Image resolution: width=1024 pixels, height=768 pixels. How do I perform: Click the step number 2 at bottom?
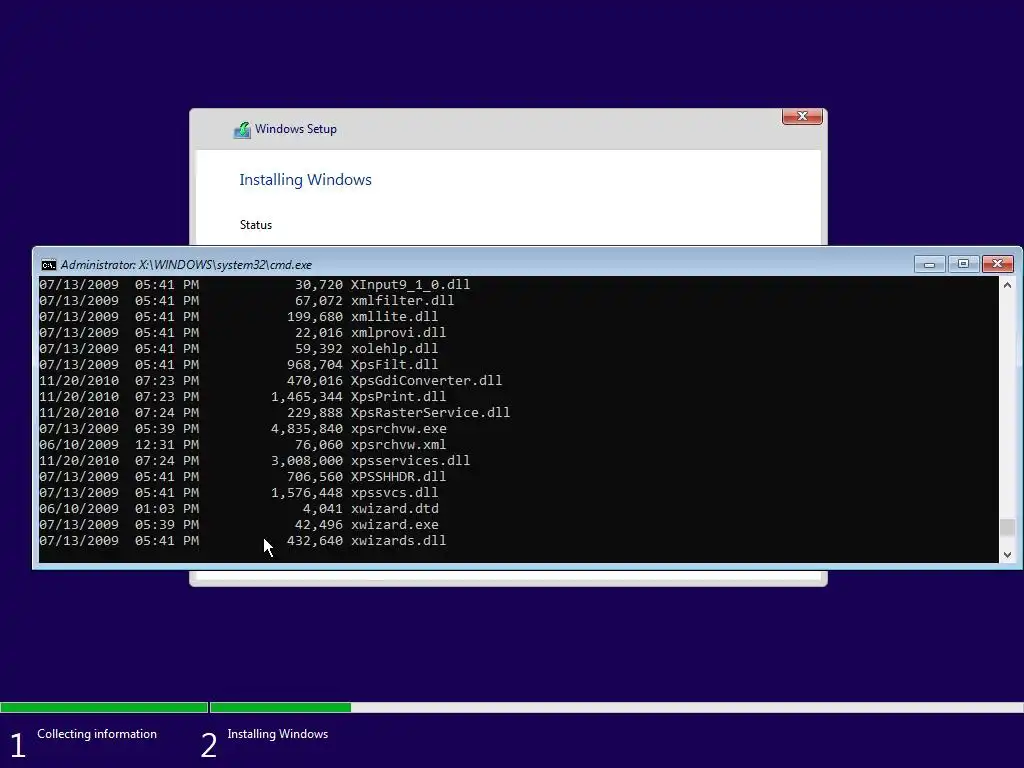(x=208, y=746)
